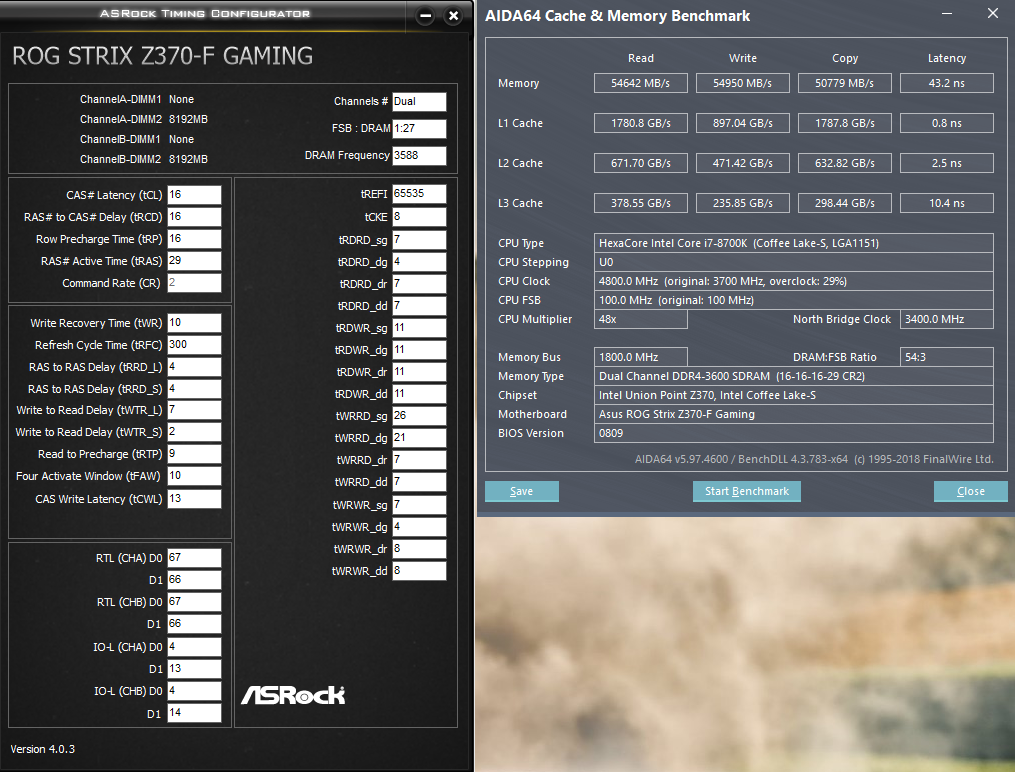The height and width of the screenshot is (772, 1015).
Task: Click RTL (CHB) D0 field
Action: pyautogui.click(x=194, y=602)
